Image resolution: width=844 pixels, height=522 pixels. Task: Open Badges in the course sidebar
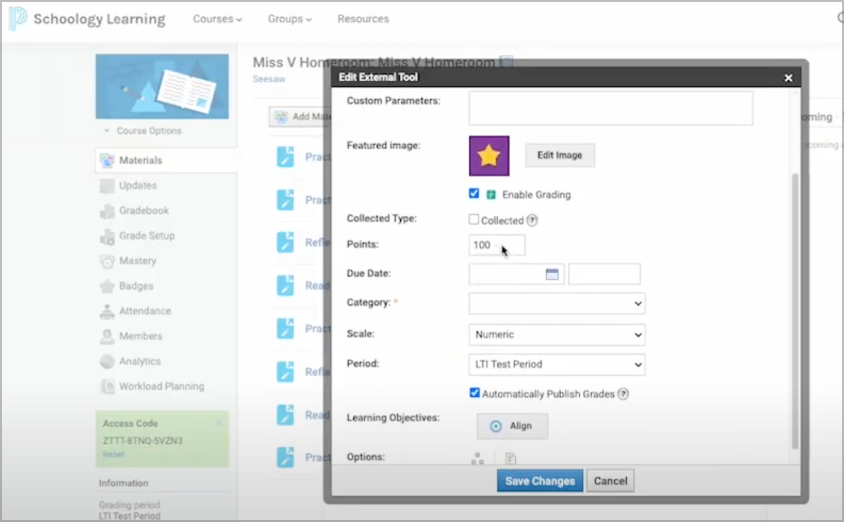[136, 286]
